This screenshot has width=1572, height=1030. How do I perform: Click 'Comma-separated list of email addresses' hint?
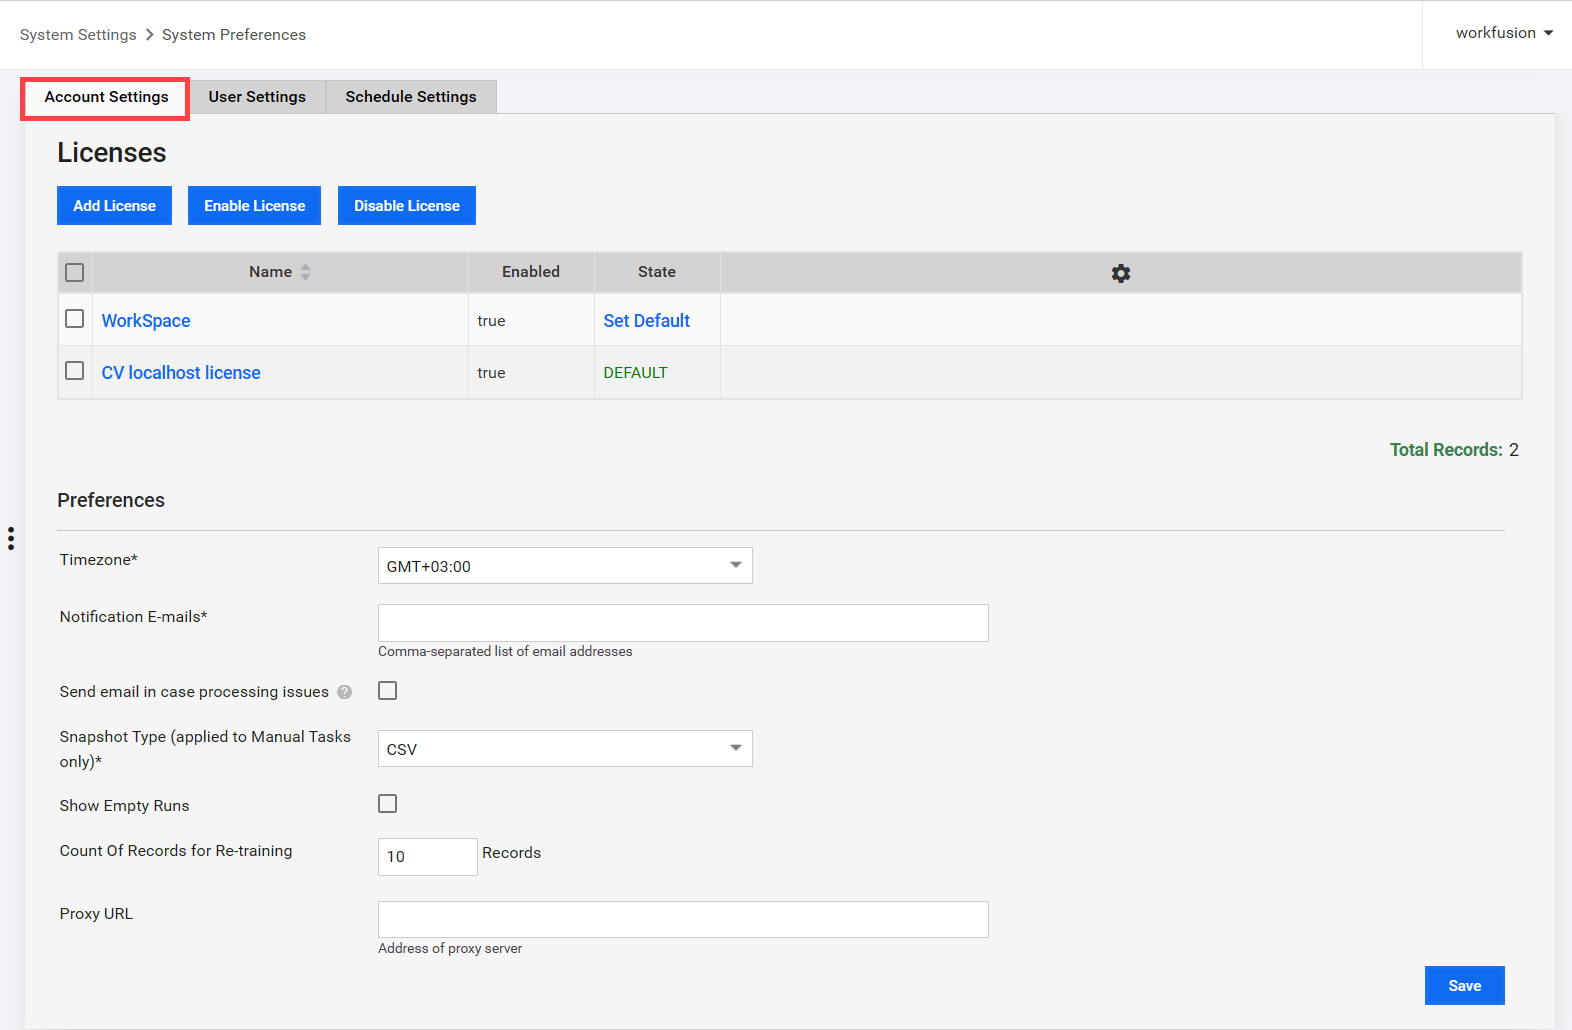505,652
